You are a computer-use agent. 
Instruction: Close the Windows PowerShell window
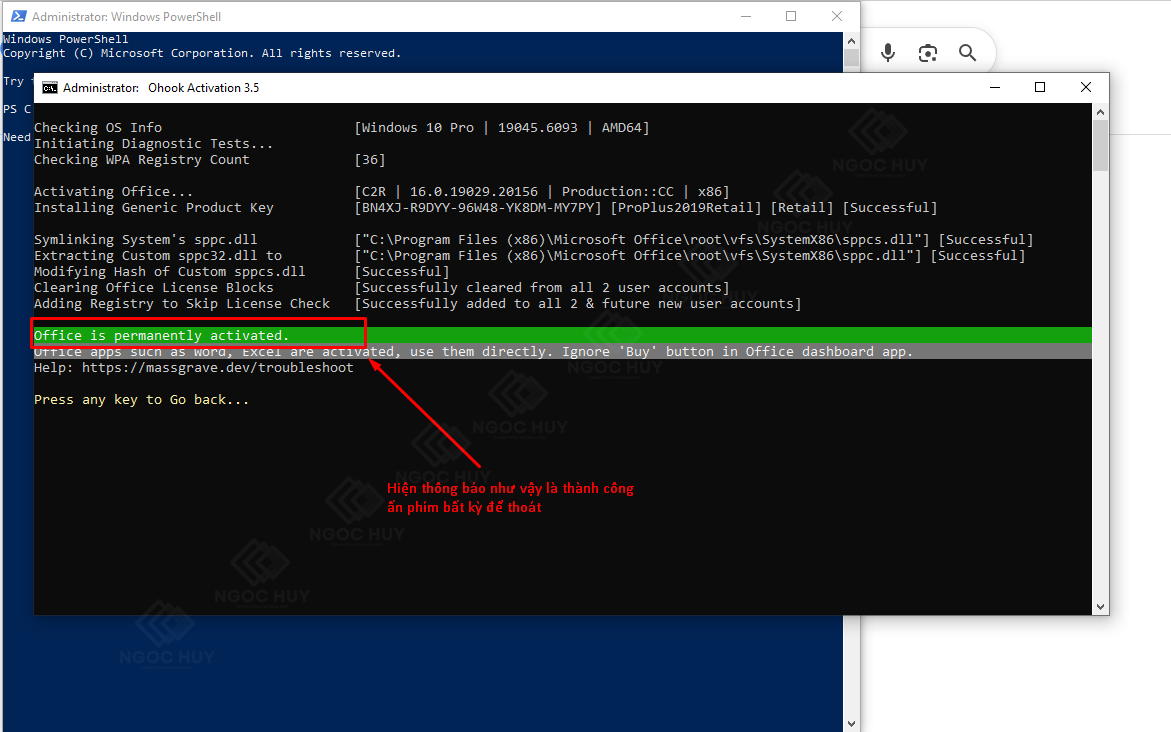click(x=837, y=16)
